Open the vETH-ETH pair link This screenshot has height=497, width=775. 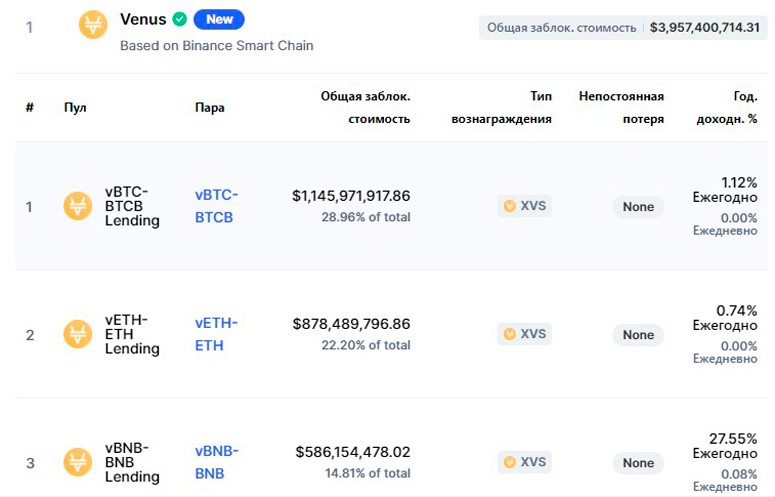coord(216,334)
